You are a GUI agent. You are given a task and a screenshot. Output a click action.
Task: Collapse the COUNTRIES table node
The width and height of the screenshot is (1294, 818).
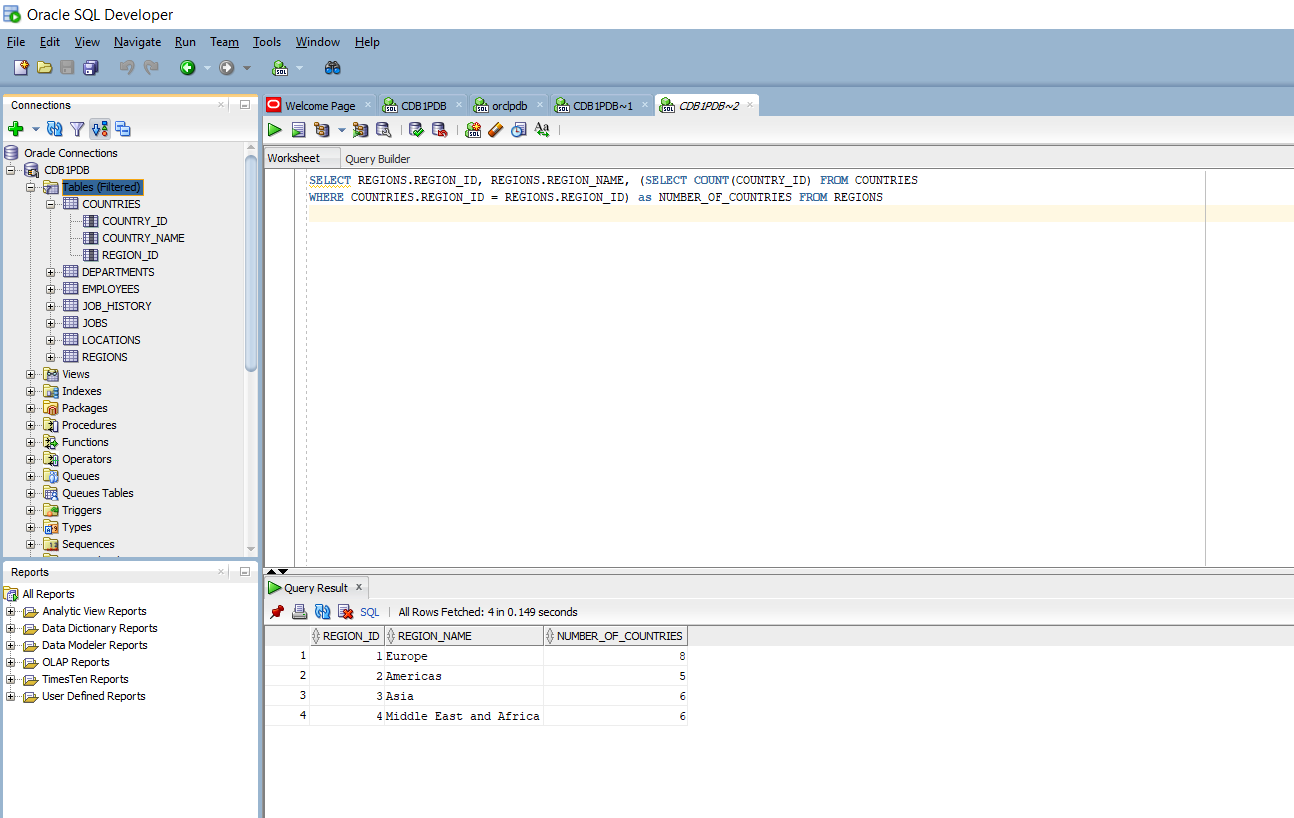click(x=51, y=204)
